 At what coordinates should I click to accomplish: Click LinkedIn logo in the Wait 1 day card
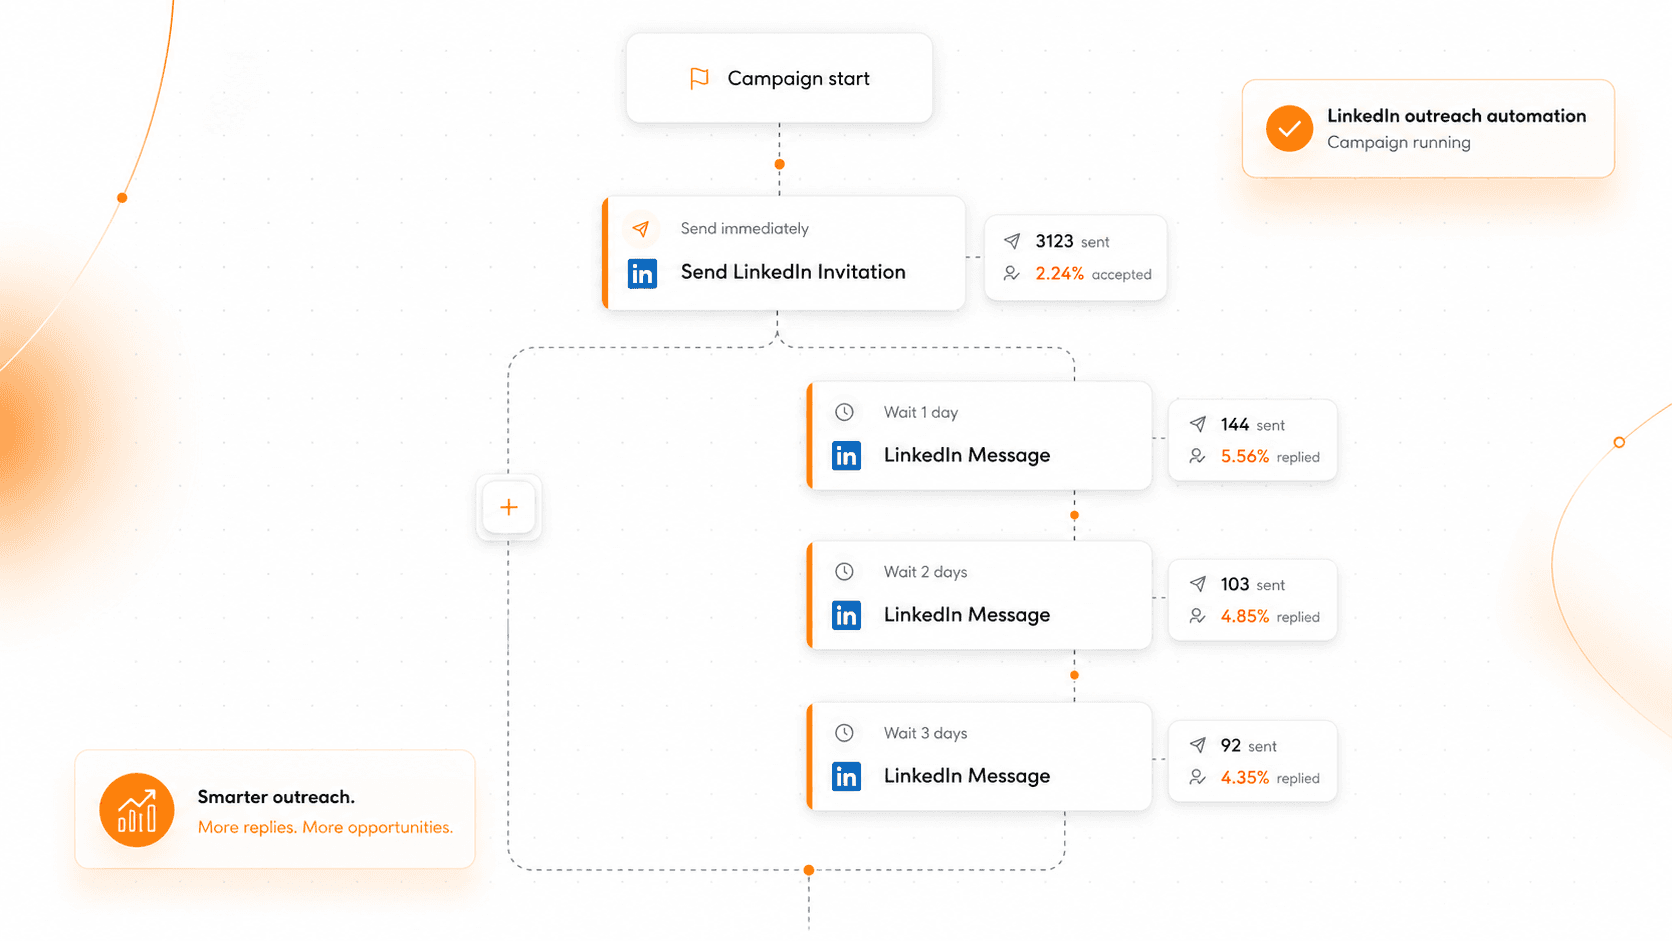(846, 456)
